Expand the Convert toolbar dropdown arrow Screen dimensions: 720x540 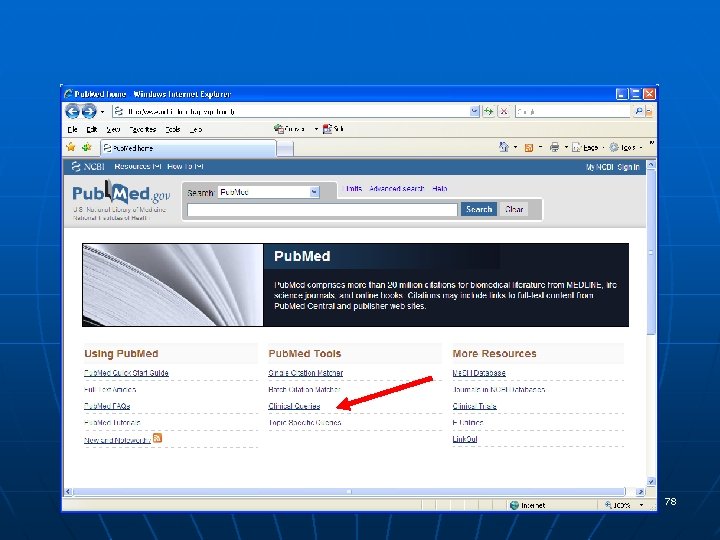316,129
